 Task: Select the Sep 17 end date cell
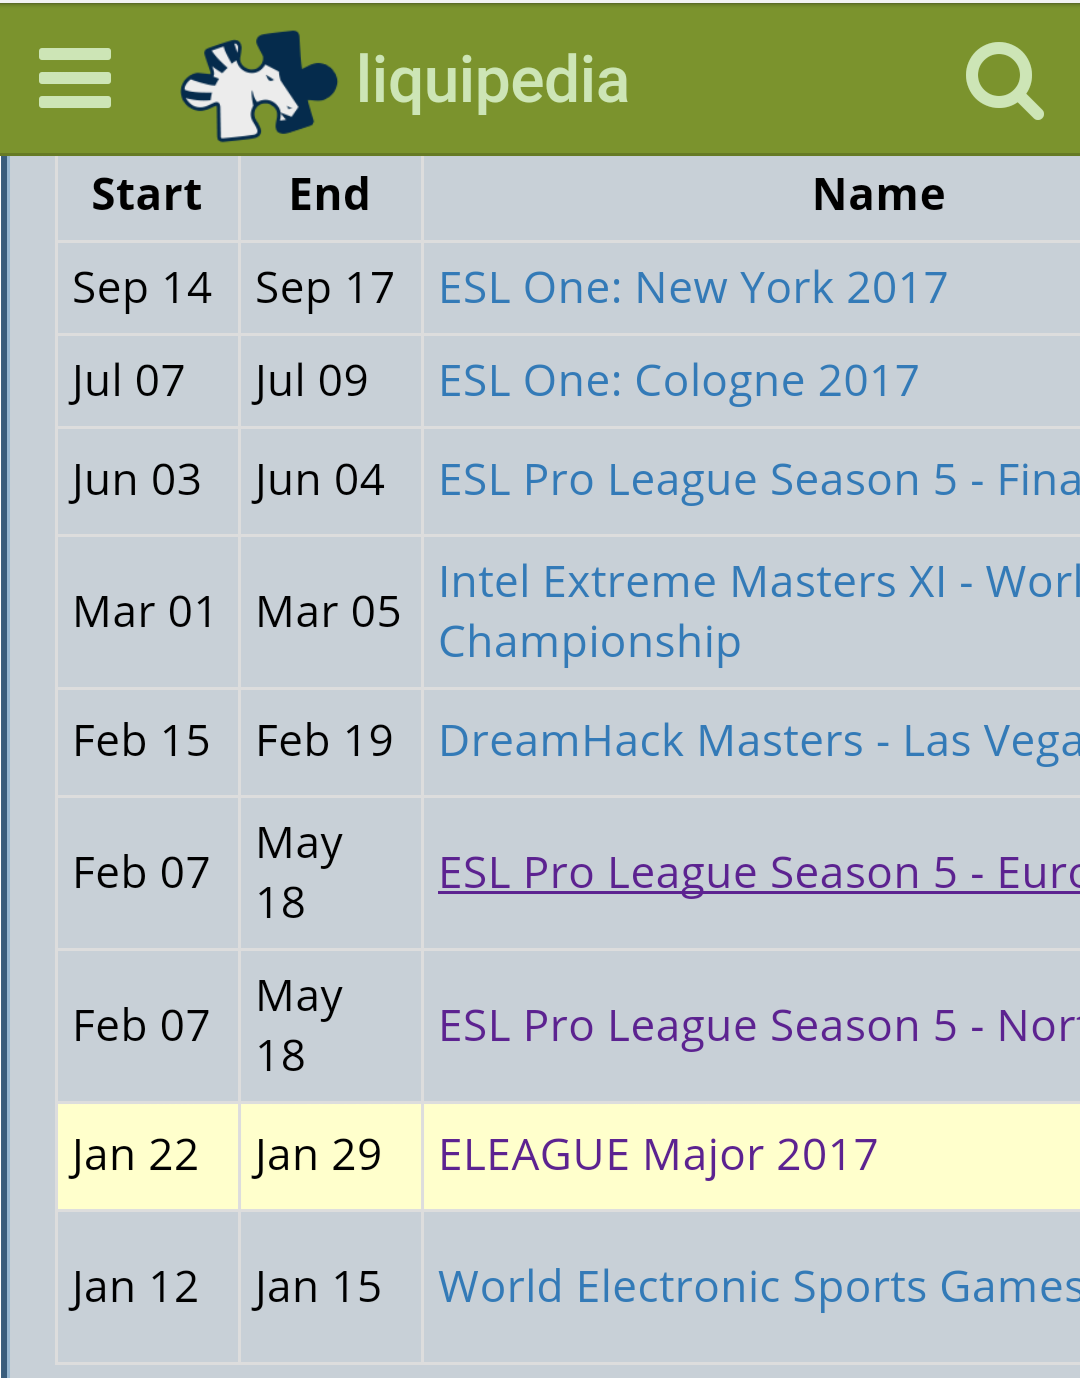click(x=331, y=288)
